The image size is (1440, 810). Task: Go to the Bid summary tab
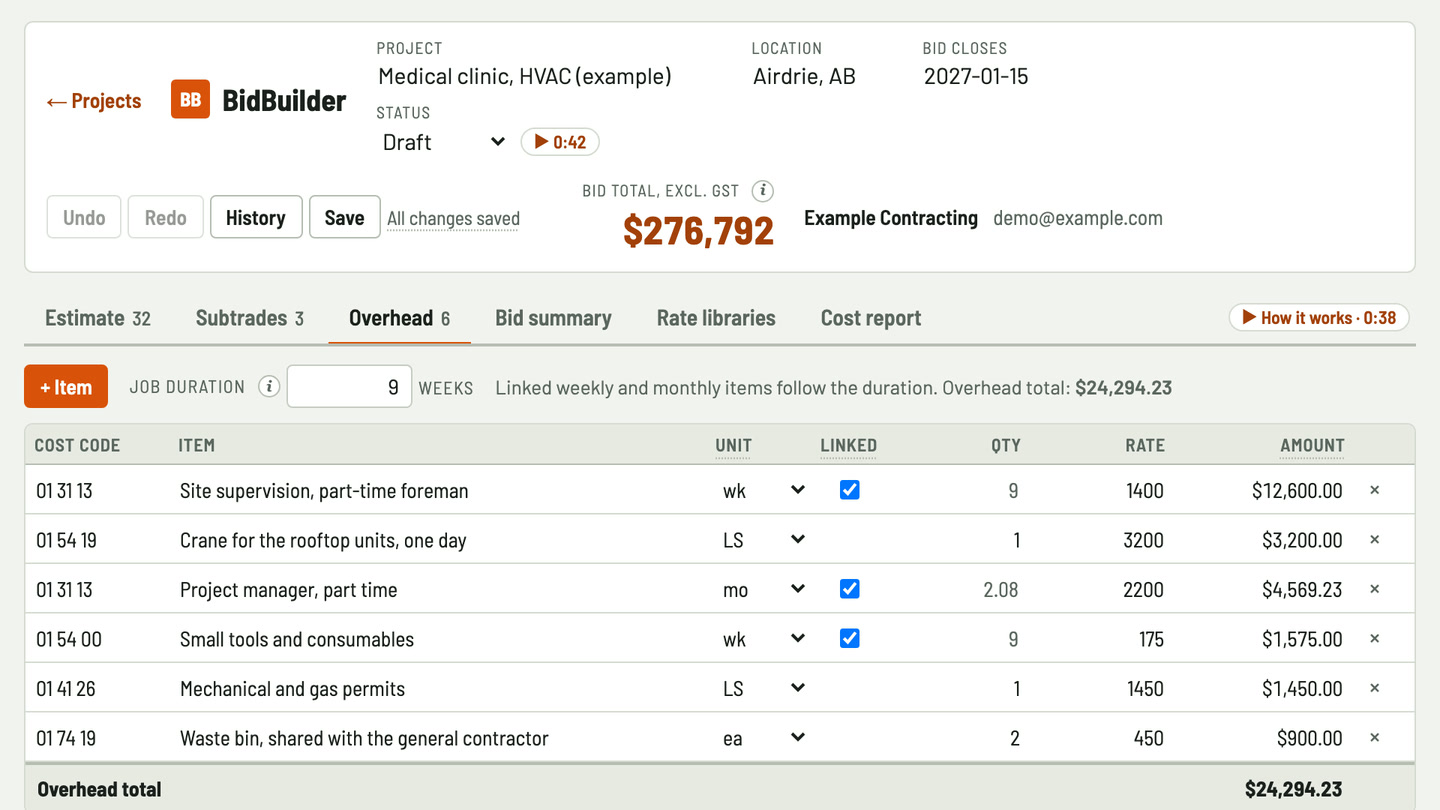(x=553, y=318)
